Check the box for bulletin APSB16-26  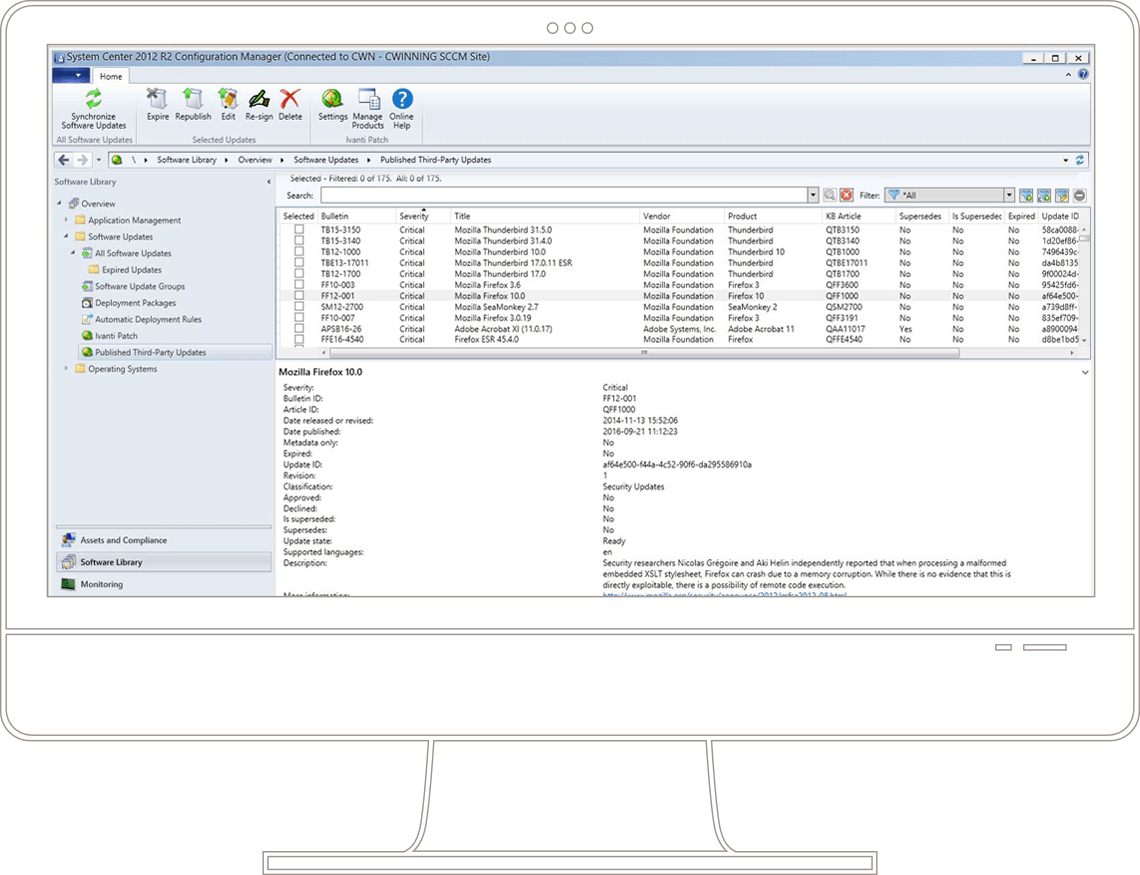(x=299, y=328)
